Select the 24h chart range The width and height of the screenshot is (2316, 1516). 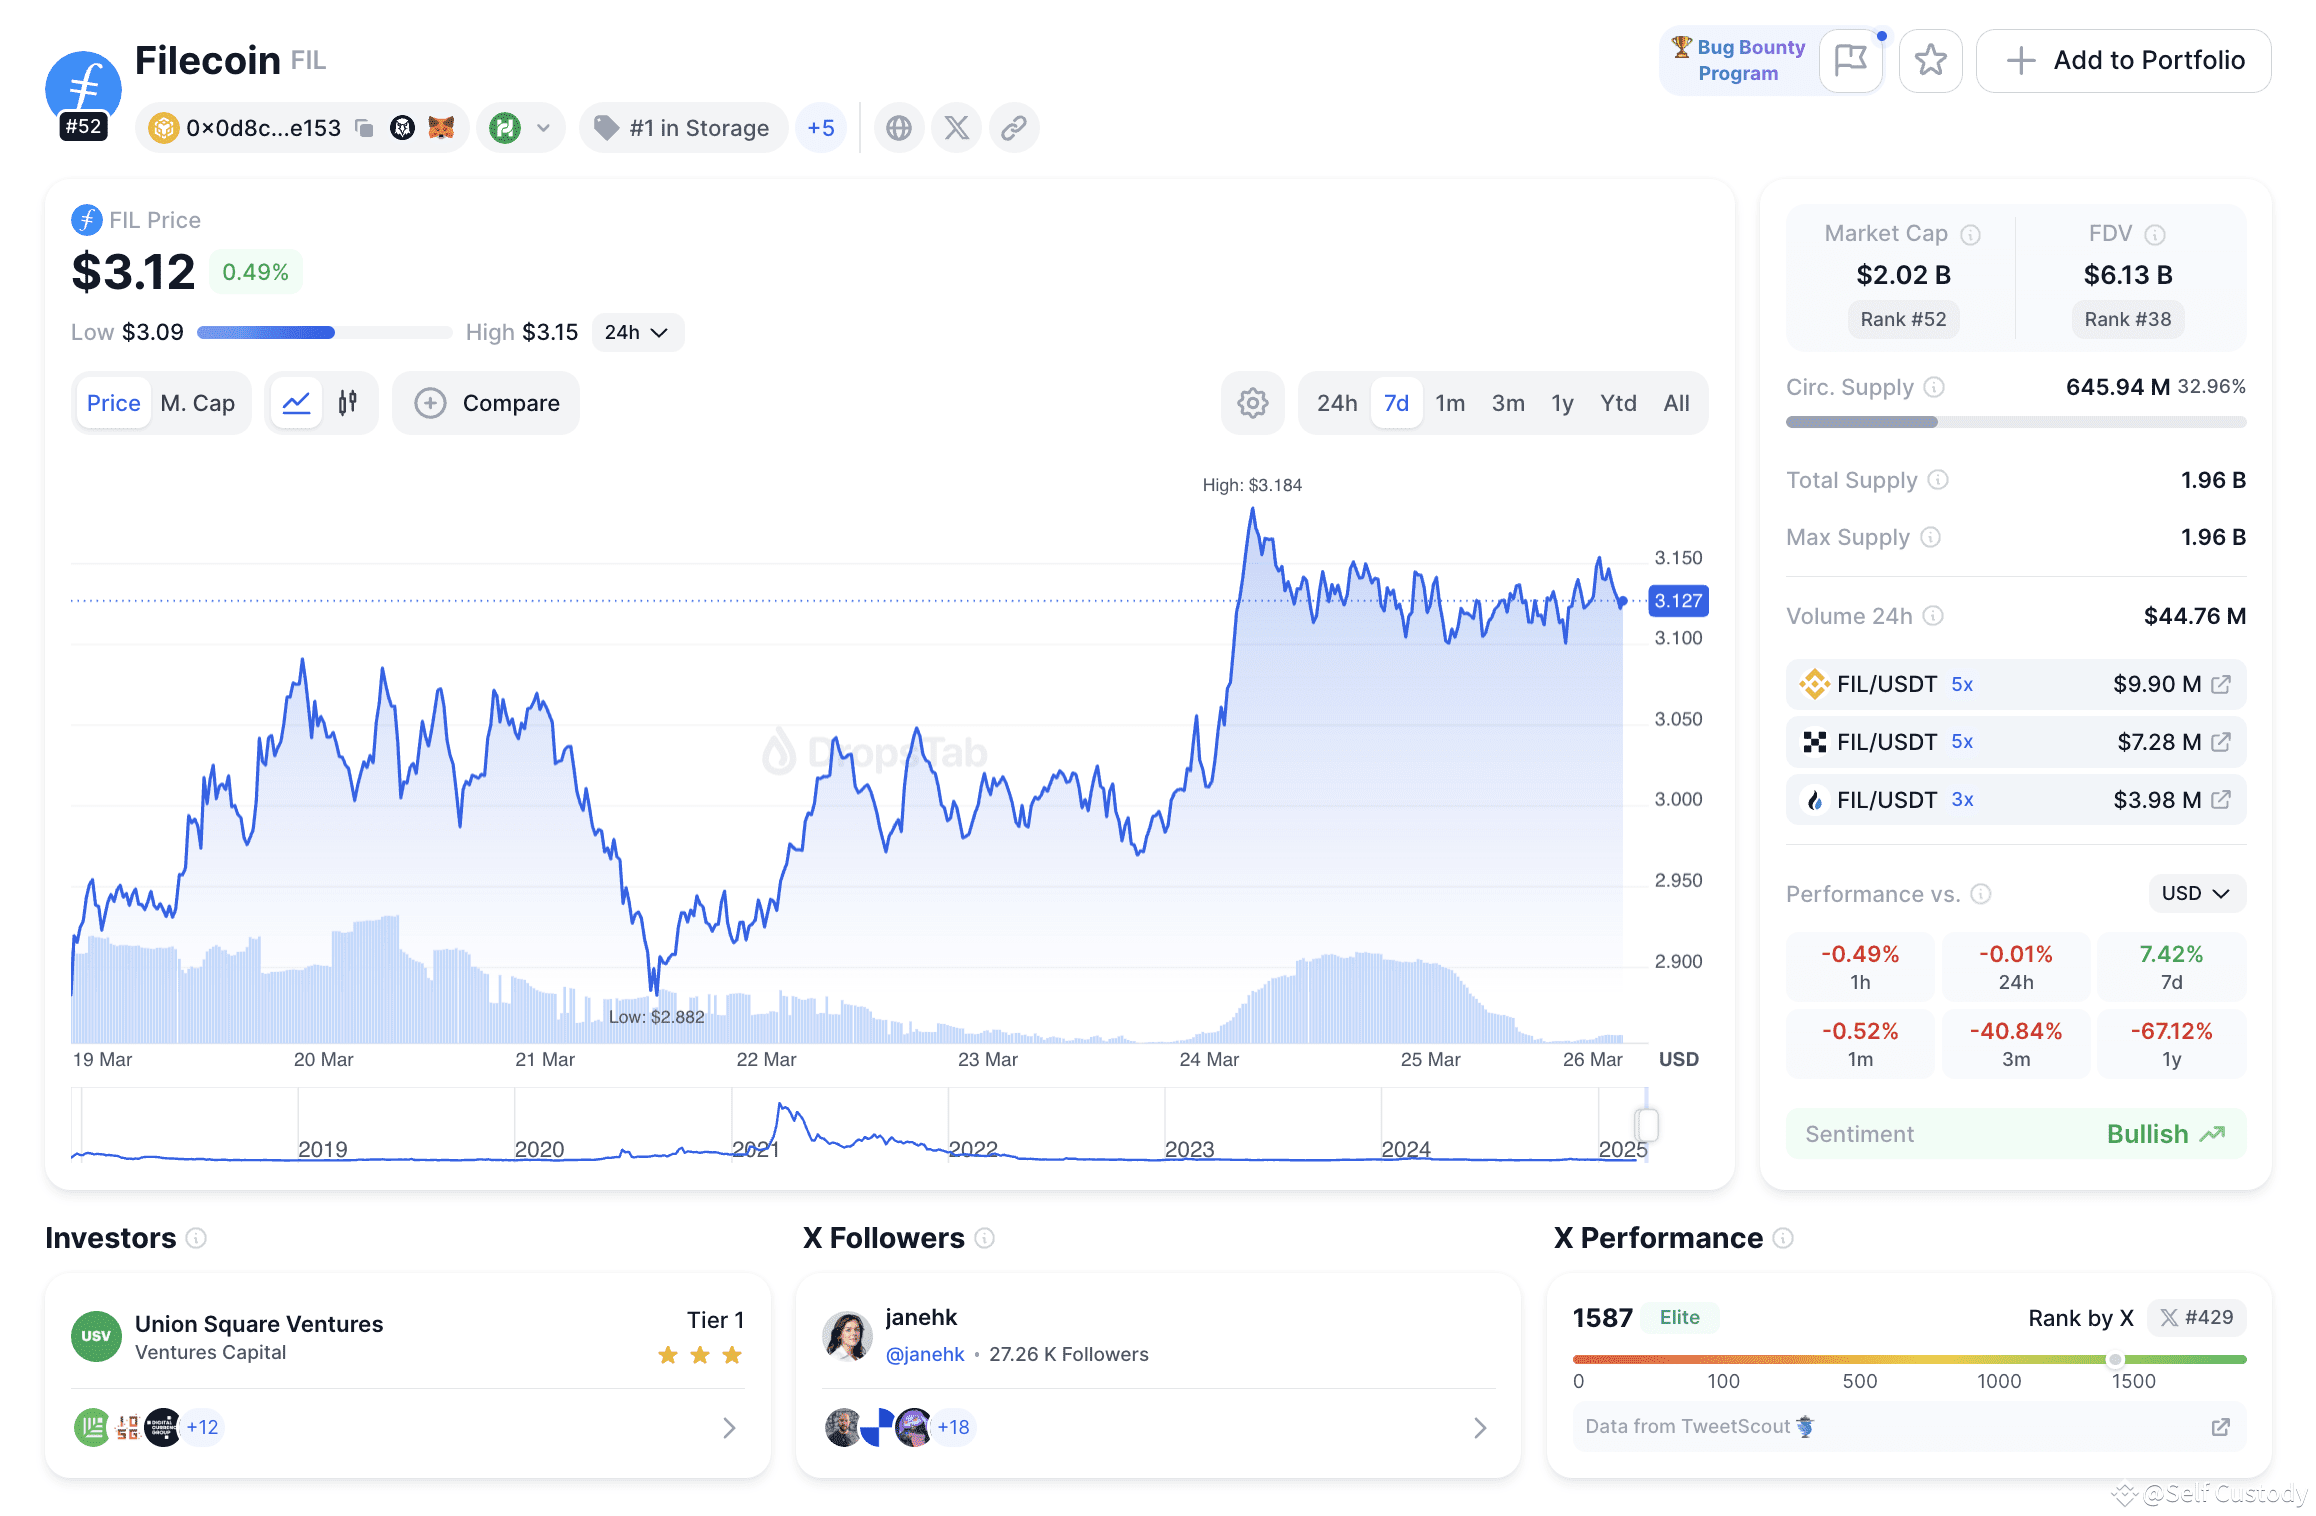(1337, 403)
